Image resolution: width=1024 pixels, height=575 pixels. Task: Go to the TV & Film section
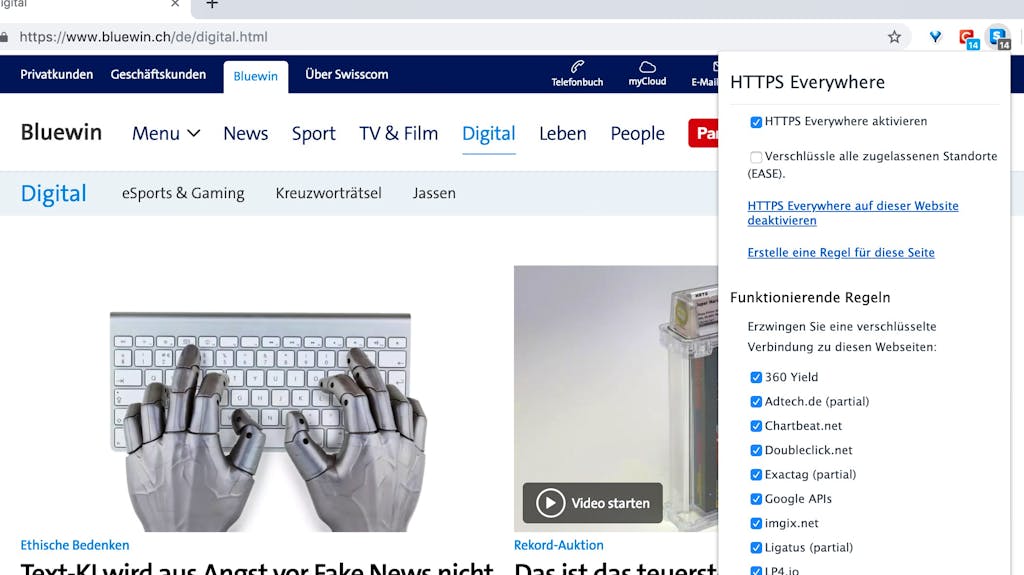[x=398, y=133]
